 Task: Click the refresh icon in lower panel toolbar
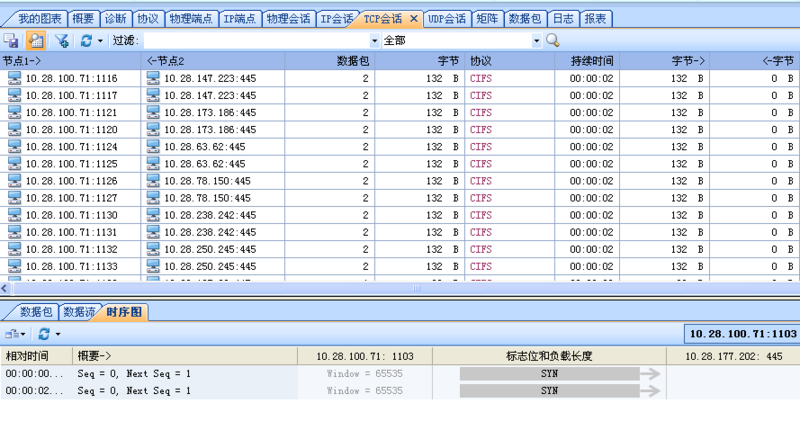44,333
